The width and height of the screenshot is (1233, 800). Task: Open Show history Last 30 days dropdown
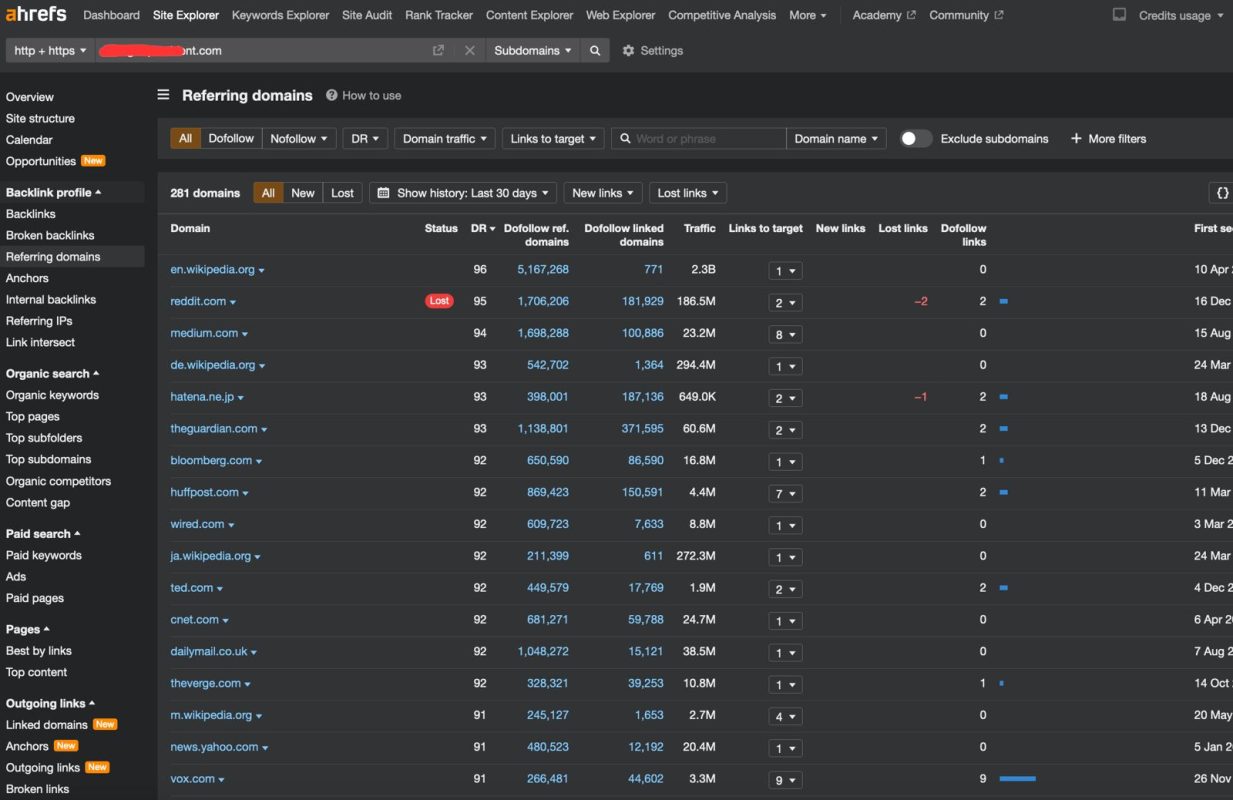coord(463,193)
